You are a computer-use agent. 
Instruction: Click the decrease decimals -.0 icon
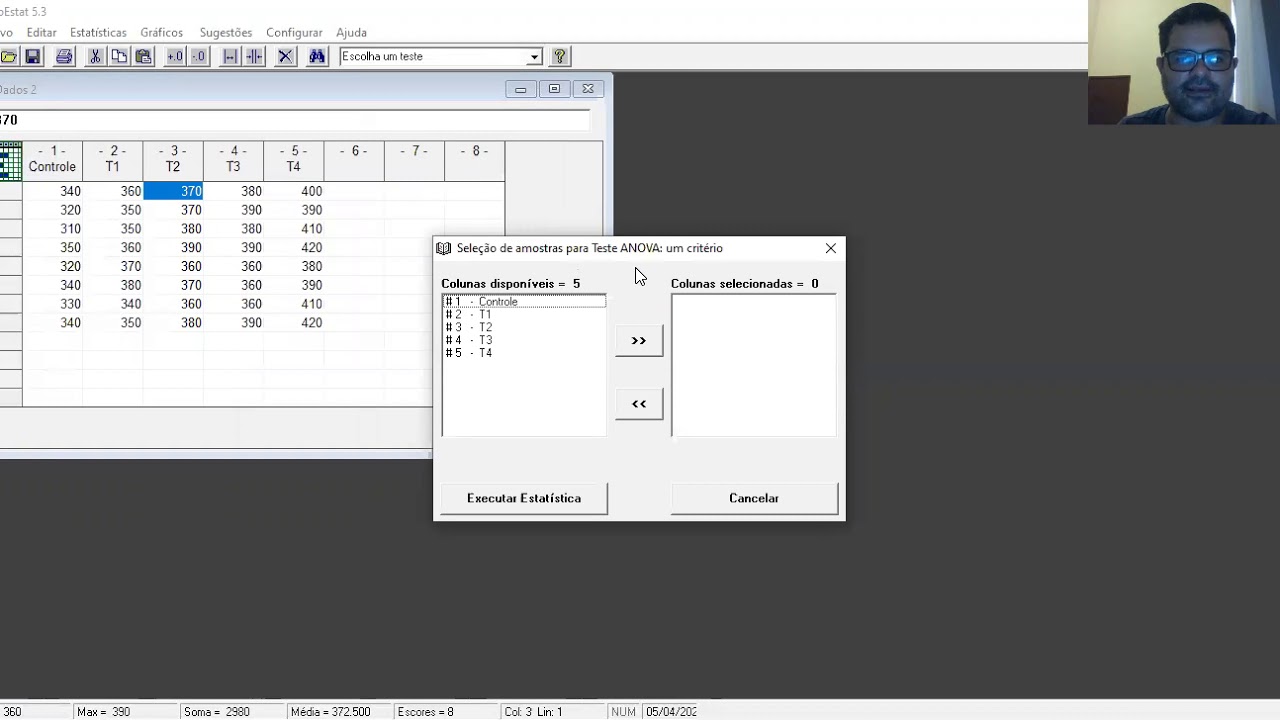click(198, 57)
